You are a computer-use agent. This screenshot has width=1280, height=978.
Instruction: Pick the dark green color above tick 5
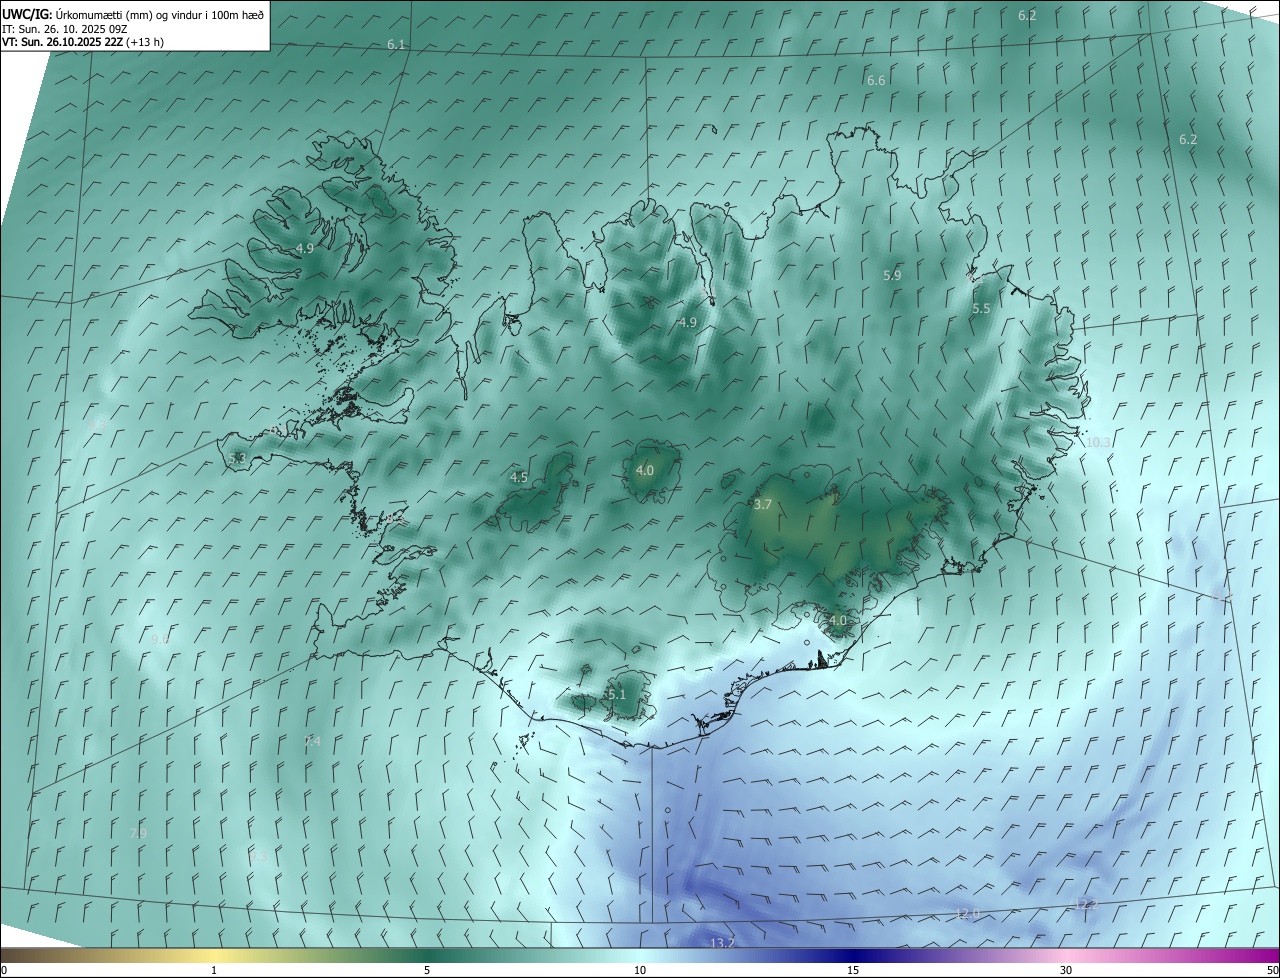427,955
